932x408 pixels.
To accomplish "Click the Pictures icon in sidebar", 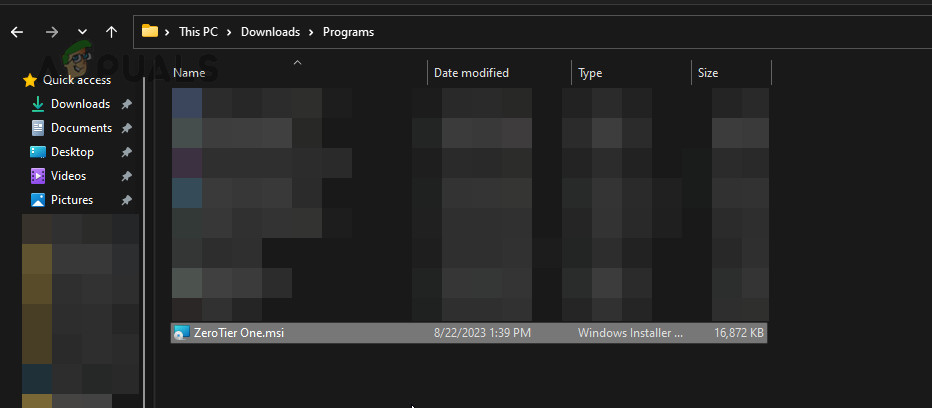I will tap(37, 200).
